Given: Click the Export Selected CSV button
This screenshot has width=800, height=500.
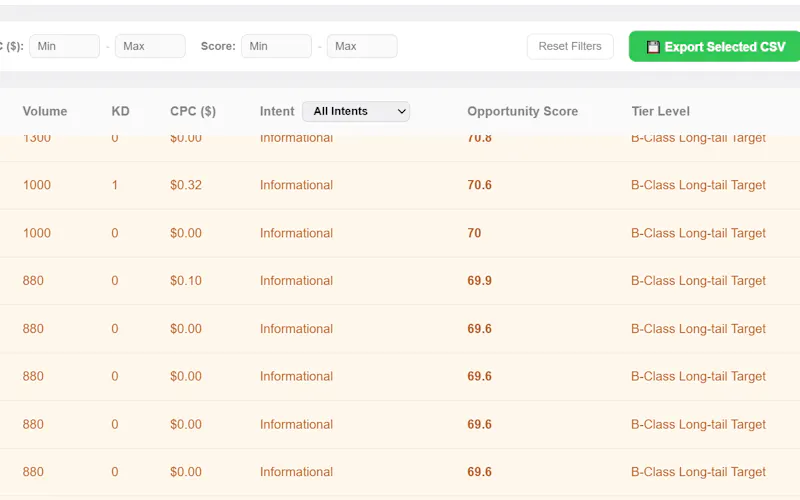Looking at the screenshot, I should pos(714,46).
